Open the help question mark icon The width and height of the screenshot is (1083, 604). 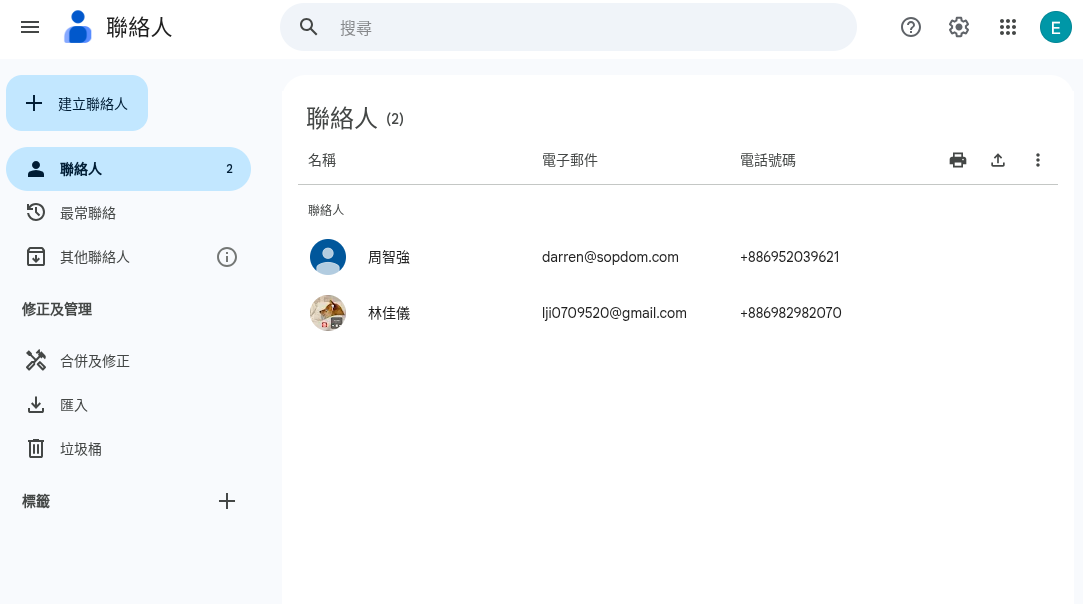coord(910,27)
